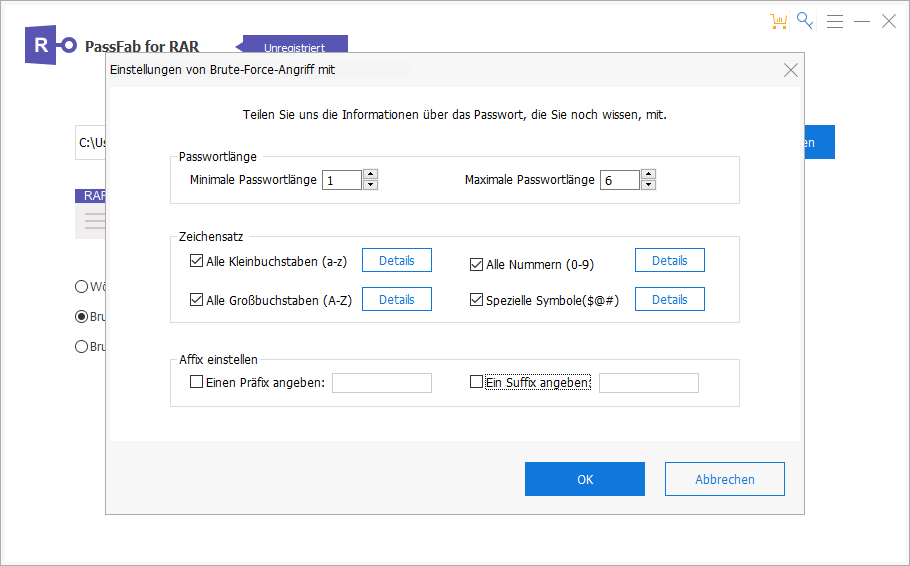
Task: Click the key register icon
Action: 805,21
